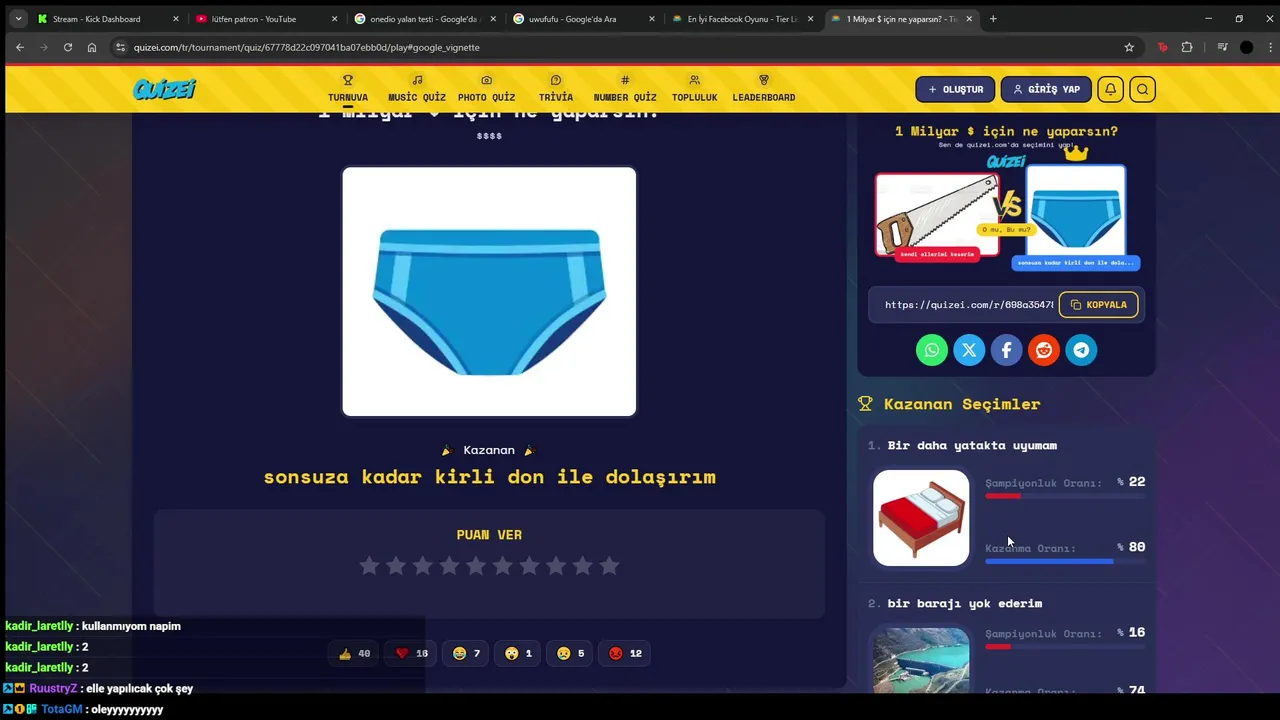Viewport: 1280px width, 720px height.
Task: Open notifications bell icon
Action: pyautogui.click(x=1110, y=89)
